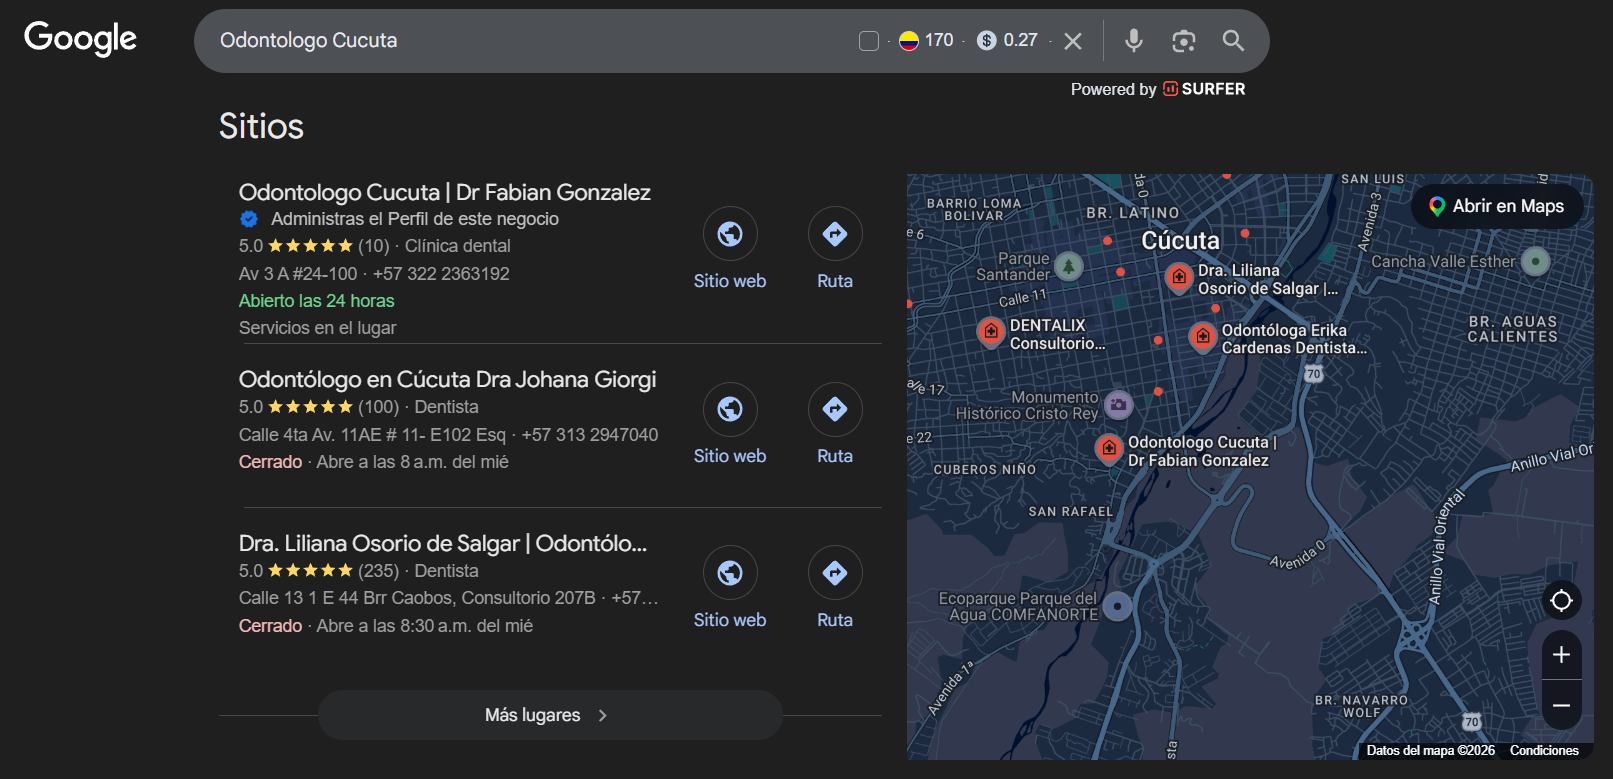Click the SURFER branding link
1613x779 pixels.
coord(1204,89)
